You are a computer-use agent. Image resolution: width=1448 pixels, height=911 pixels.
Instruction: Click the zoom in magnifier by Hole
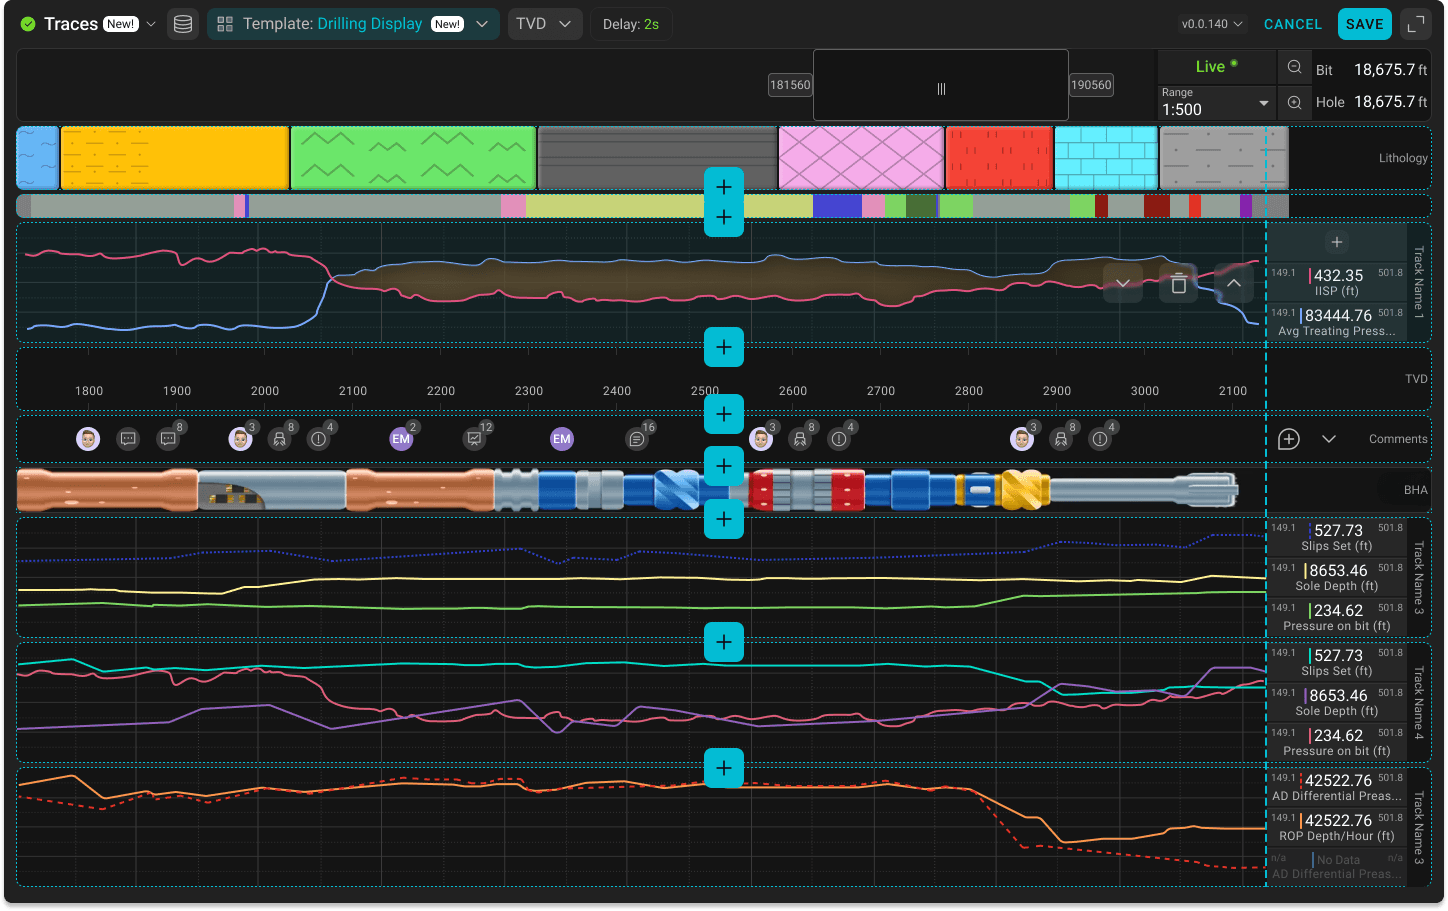point(1294,102)
